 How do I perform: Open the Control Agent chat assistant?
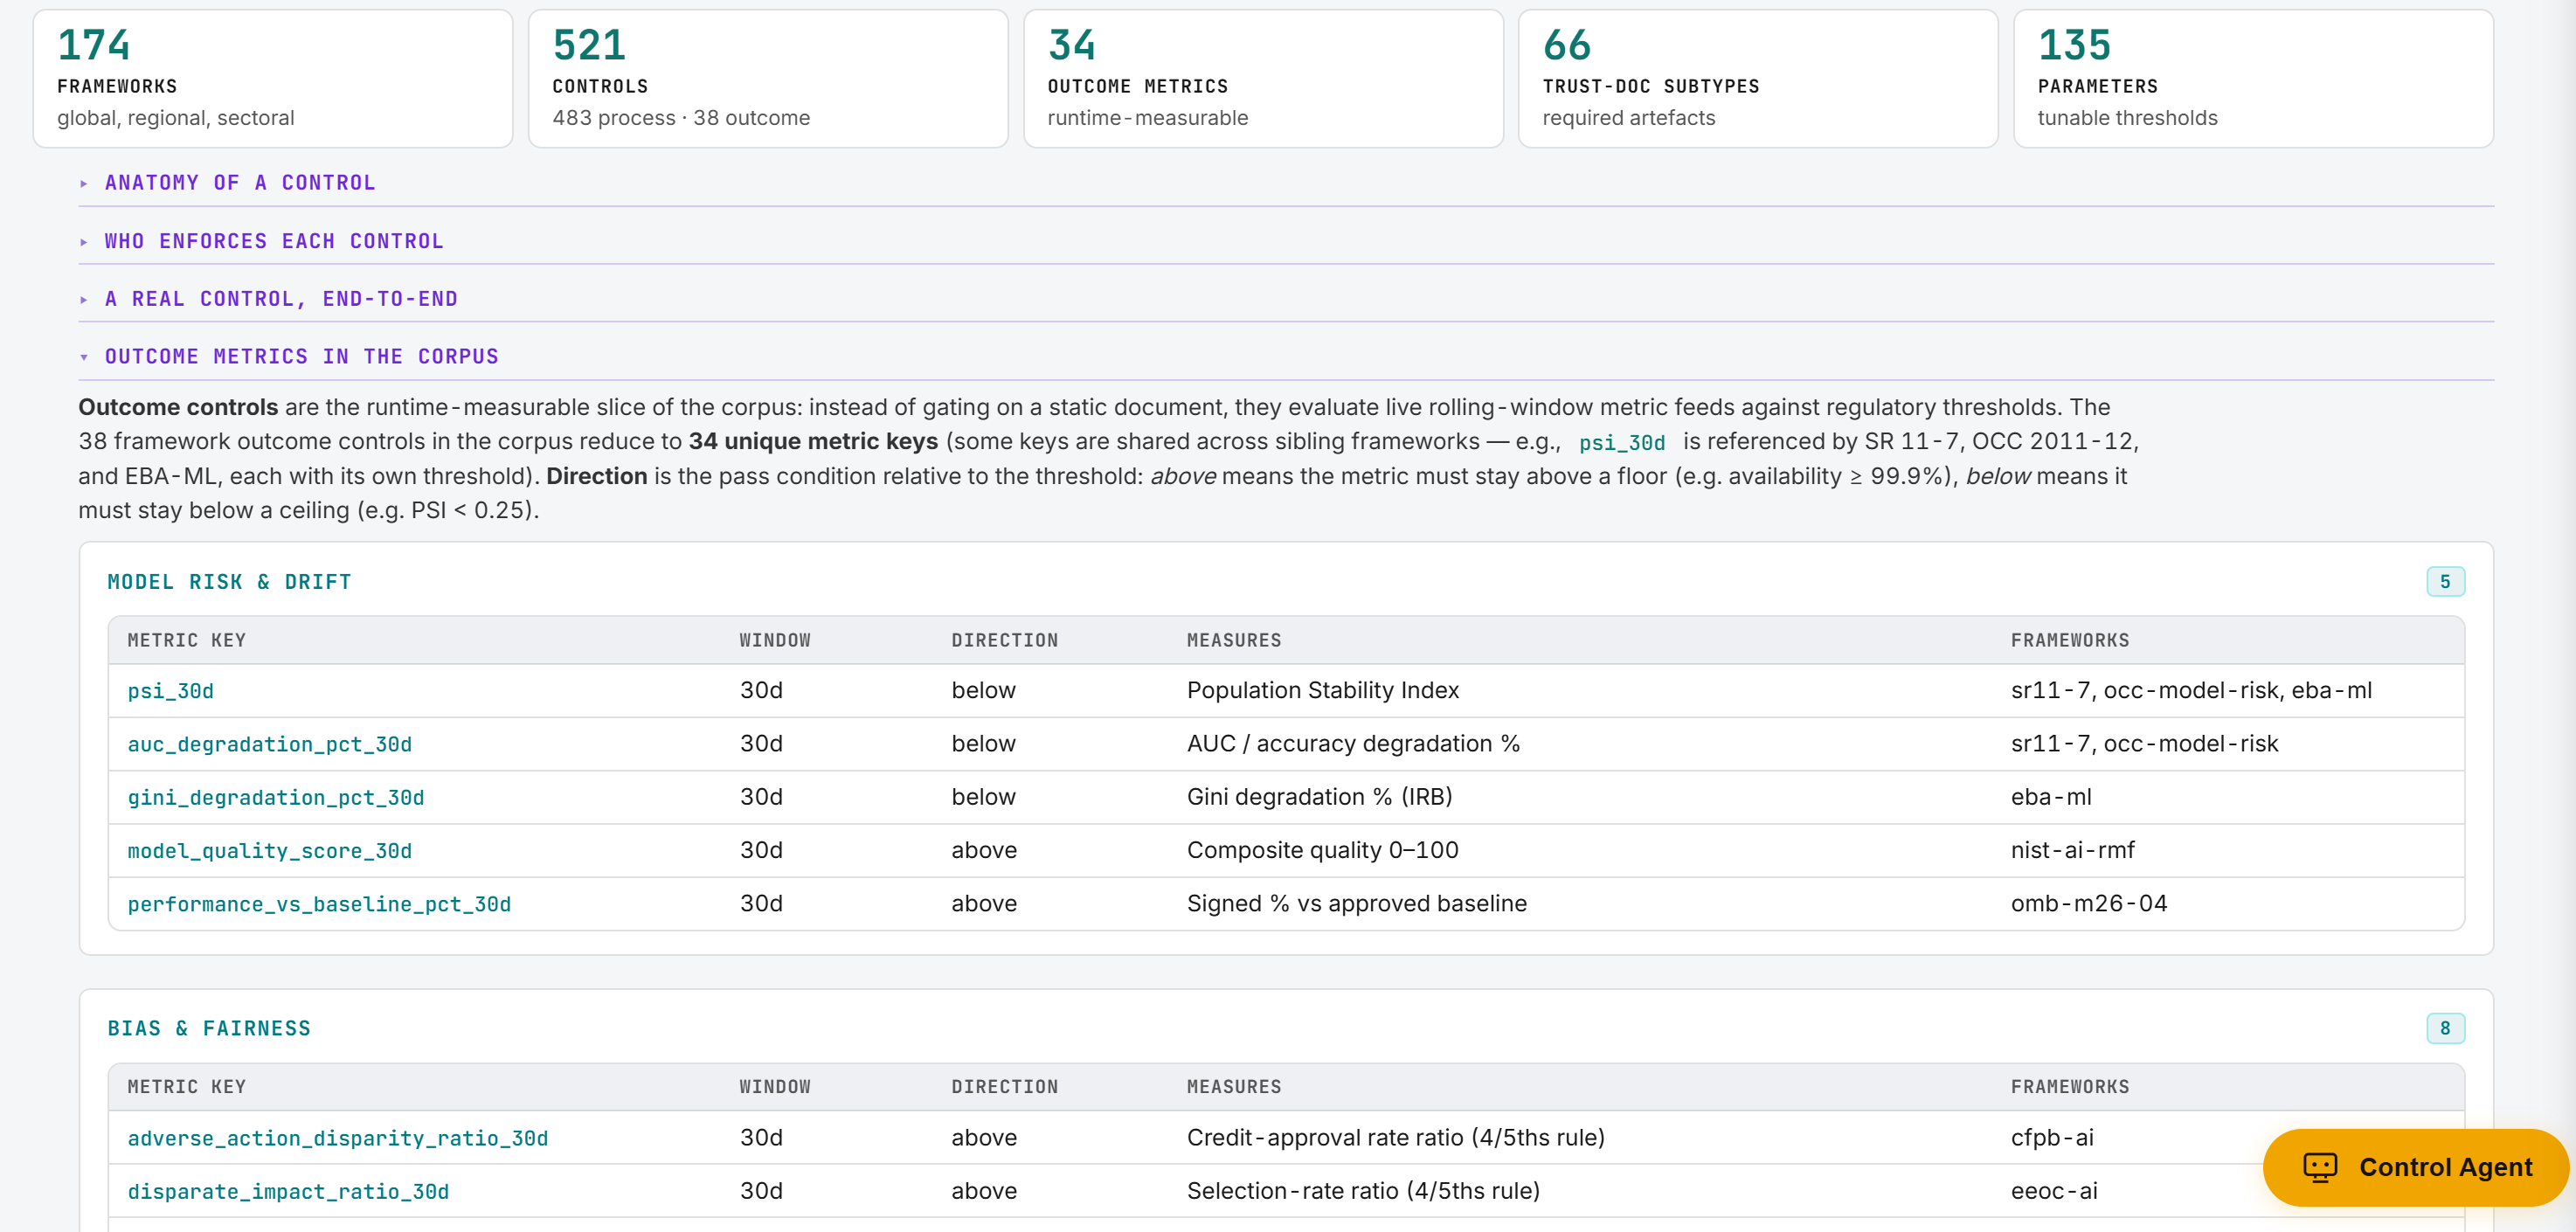click(x=2413, y=1166)
